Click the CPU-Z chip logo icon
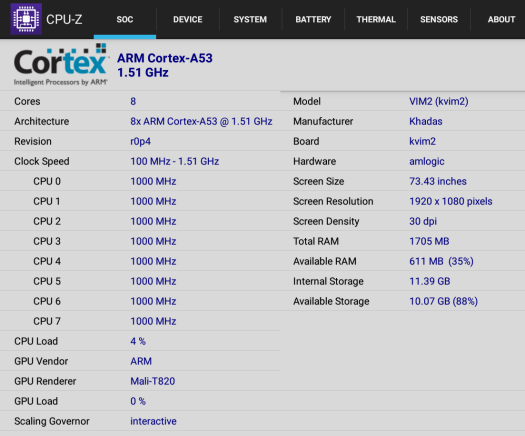Image resolution: width=525 pixels, height=436 pixels. (26, 19)
